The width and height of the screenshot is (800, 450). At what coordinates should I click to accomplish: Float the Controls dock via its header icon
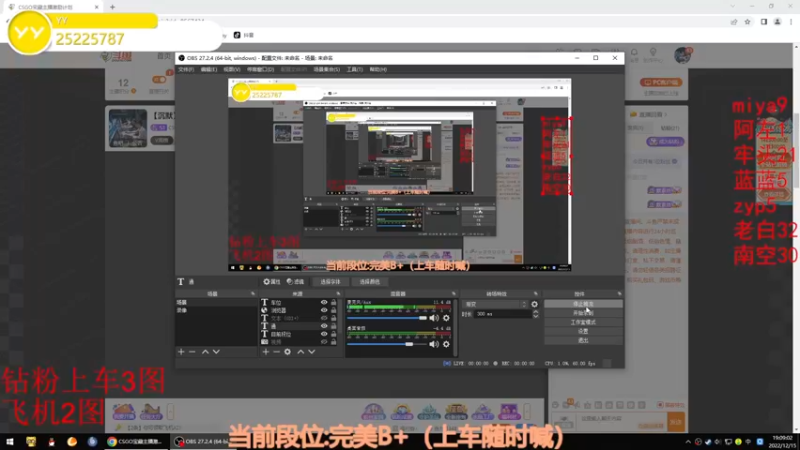(x=619, y=294)
